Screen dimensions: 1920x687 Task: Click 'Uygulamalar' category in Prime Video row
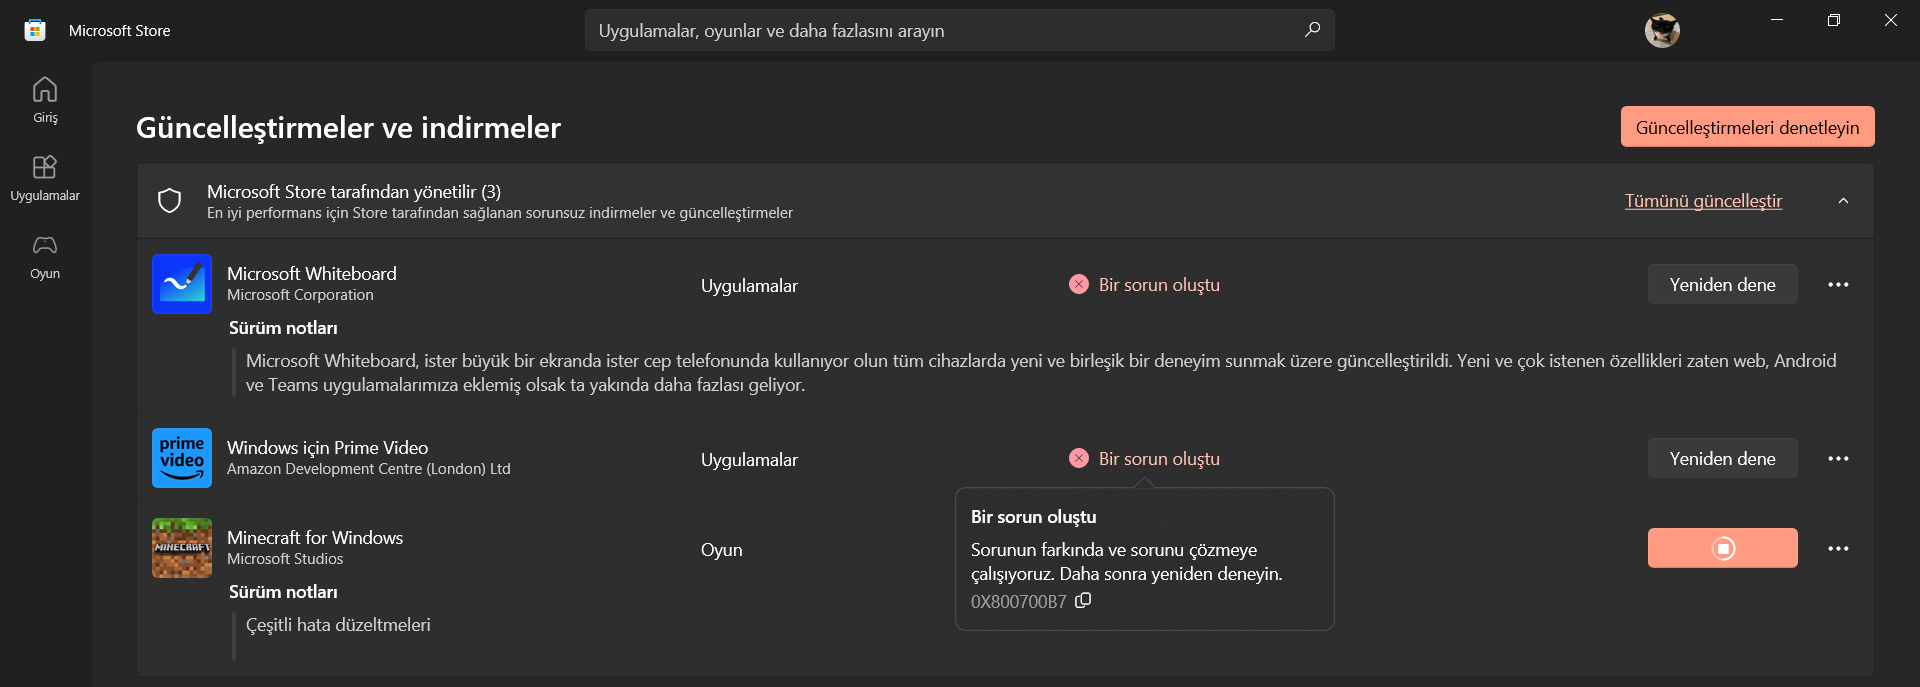[749, 460]
